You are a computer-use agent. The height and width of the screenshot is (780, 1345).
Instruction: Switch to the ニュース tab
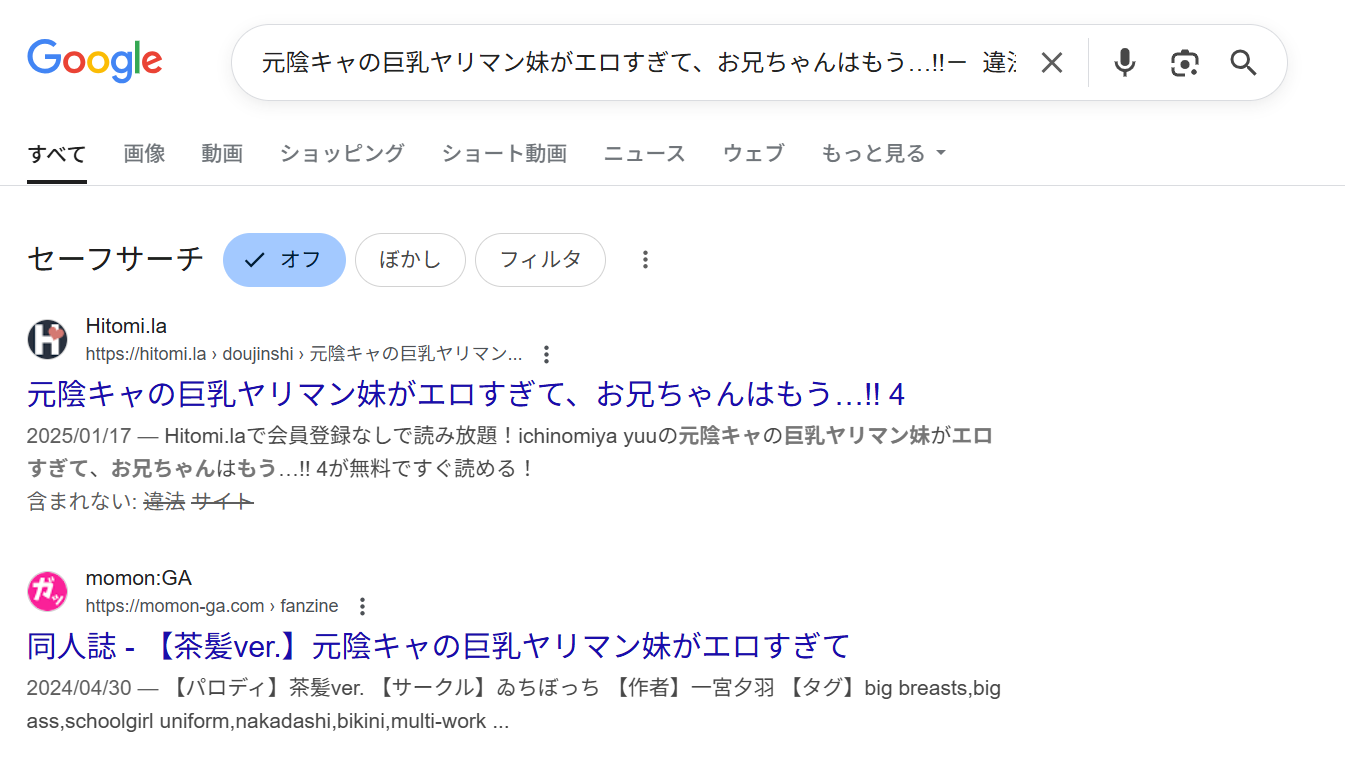coord(644,153)
